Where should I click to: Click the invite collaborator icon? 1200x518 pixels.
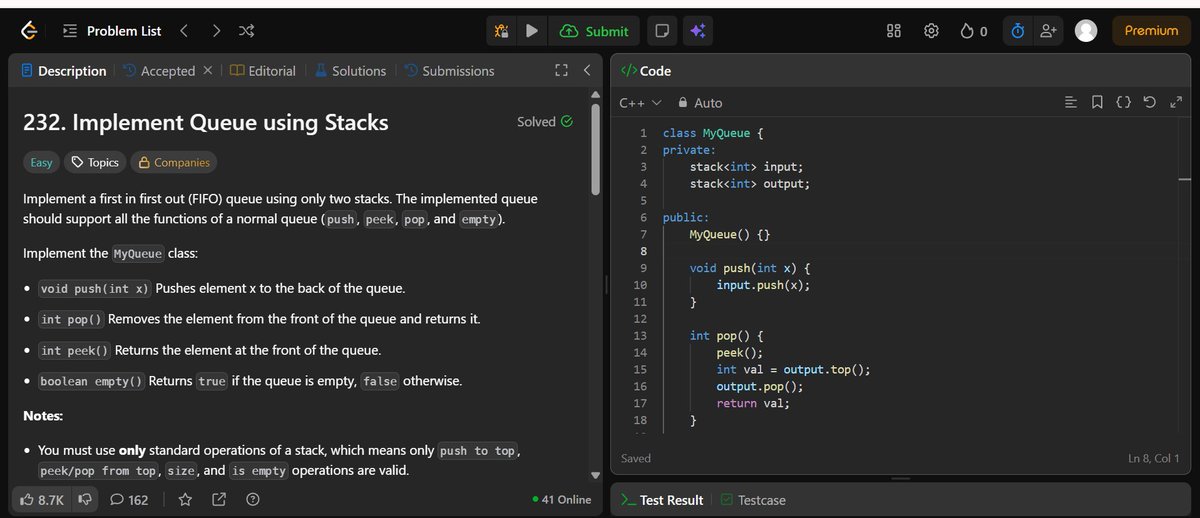coord(1049,31)
